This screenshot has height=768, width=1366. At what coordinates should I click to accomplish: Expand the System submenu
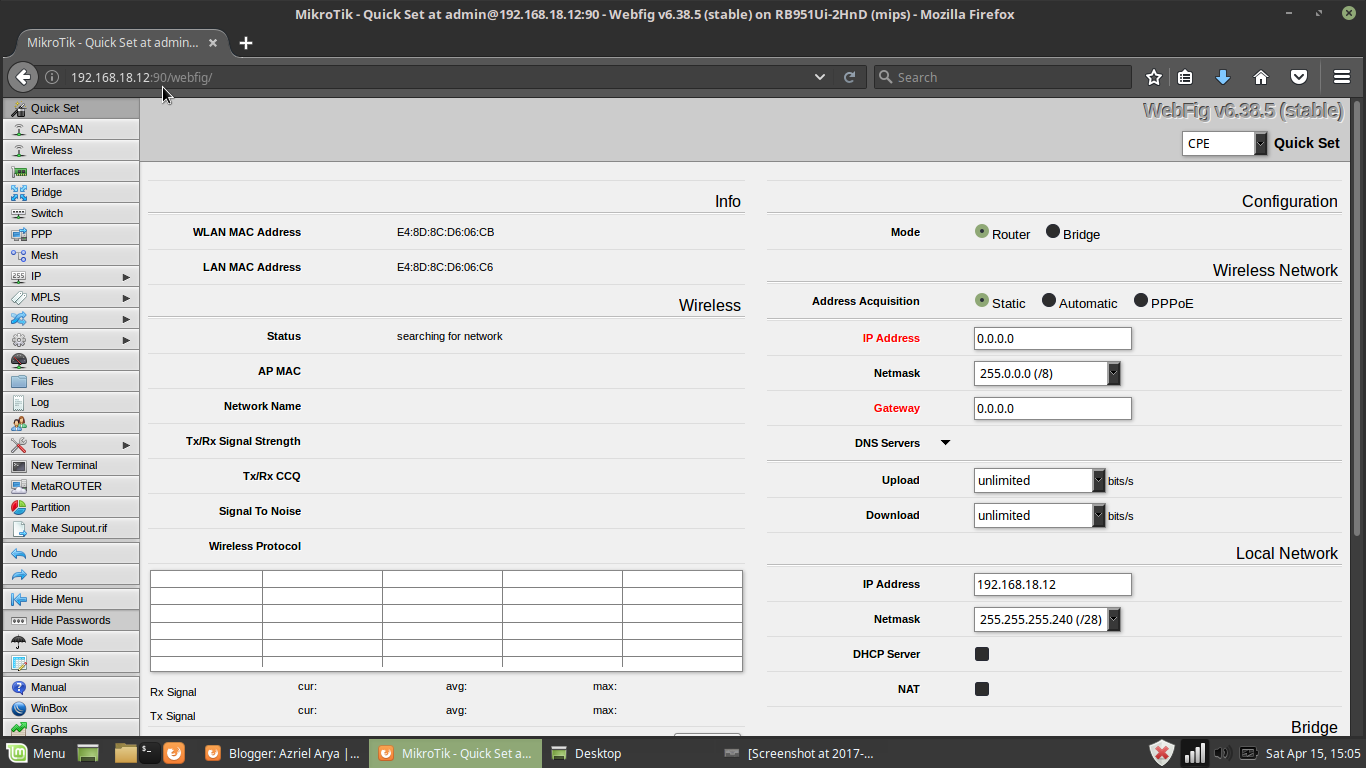(x=70, y=339)
